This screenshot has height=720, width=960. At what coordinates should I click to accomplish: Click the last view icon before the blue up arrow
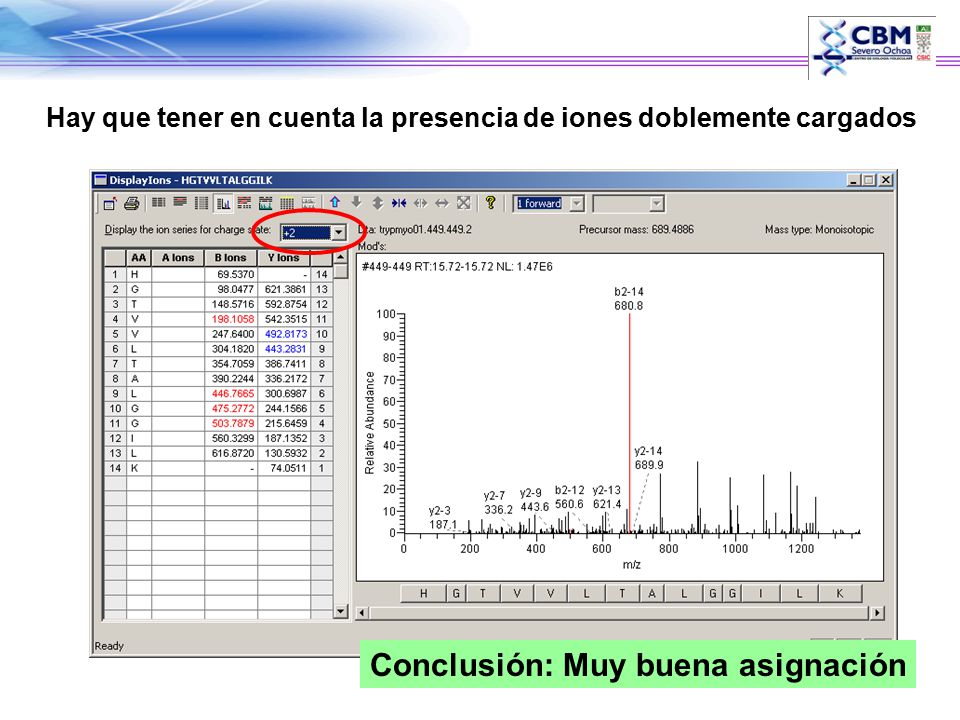point(308,203)
